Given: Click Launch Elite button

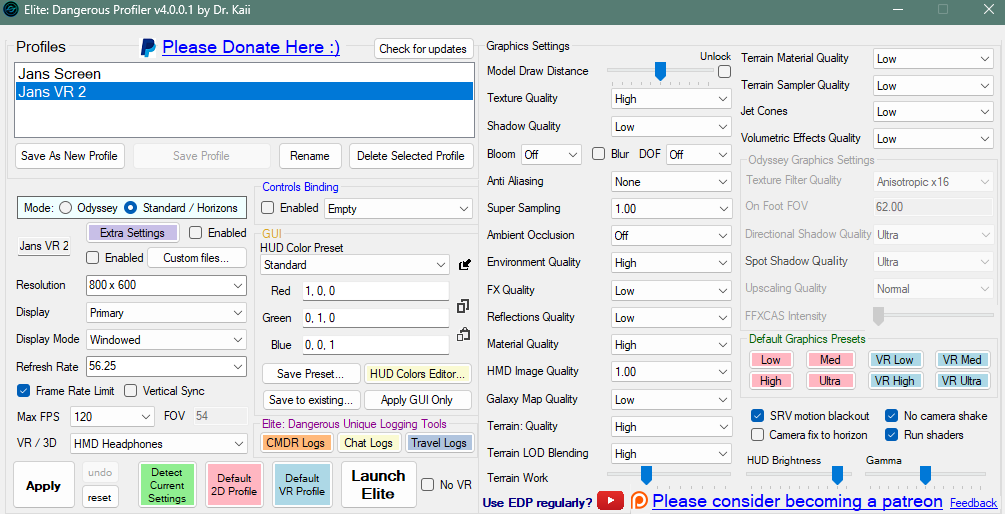Looking at the screenshot, I should [x=378, y=485].
